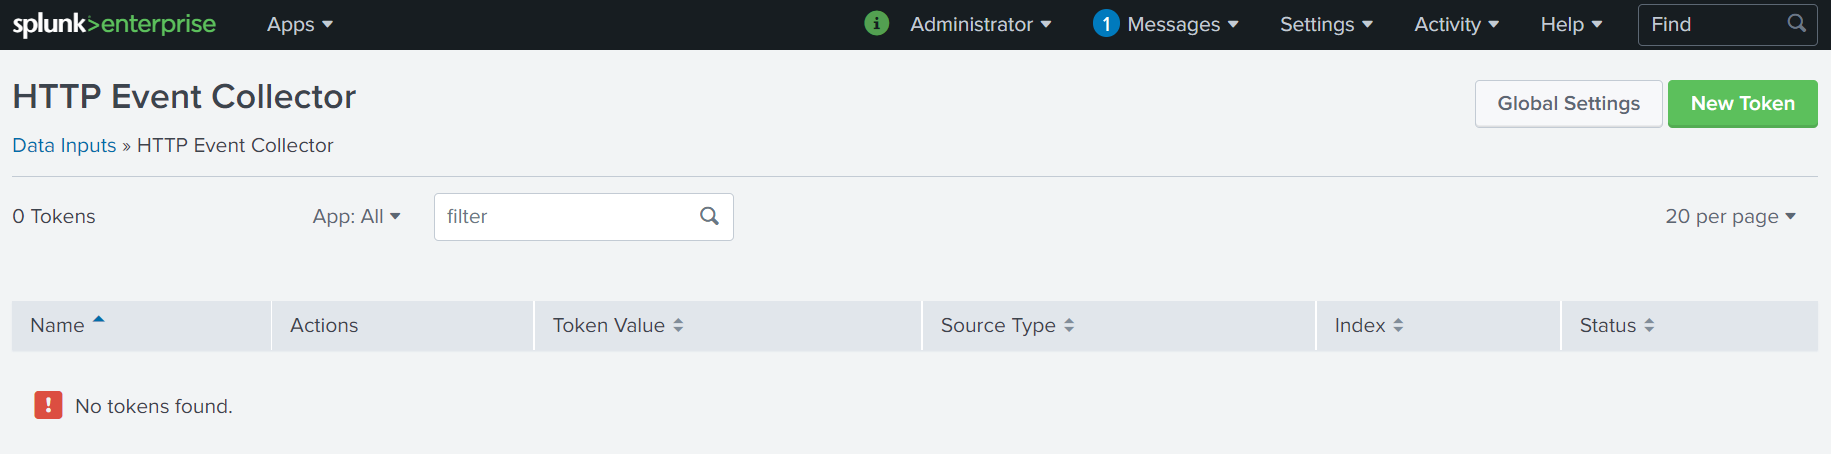Open the Administrator menu
This screenshot has height=454, width=1831.
980,24
